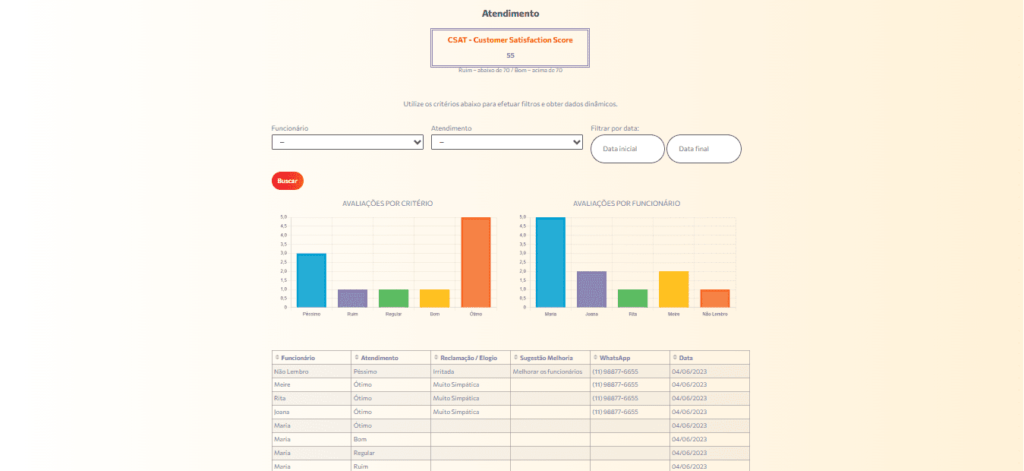1024x471 pixels.
Task: Click the blue Maria bar in employee chart
Action: [550, 262]
